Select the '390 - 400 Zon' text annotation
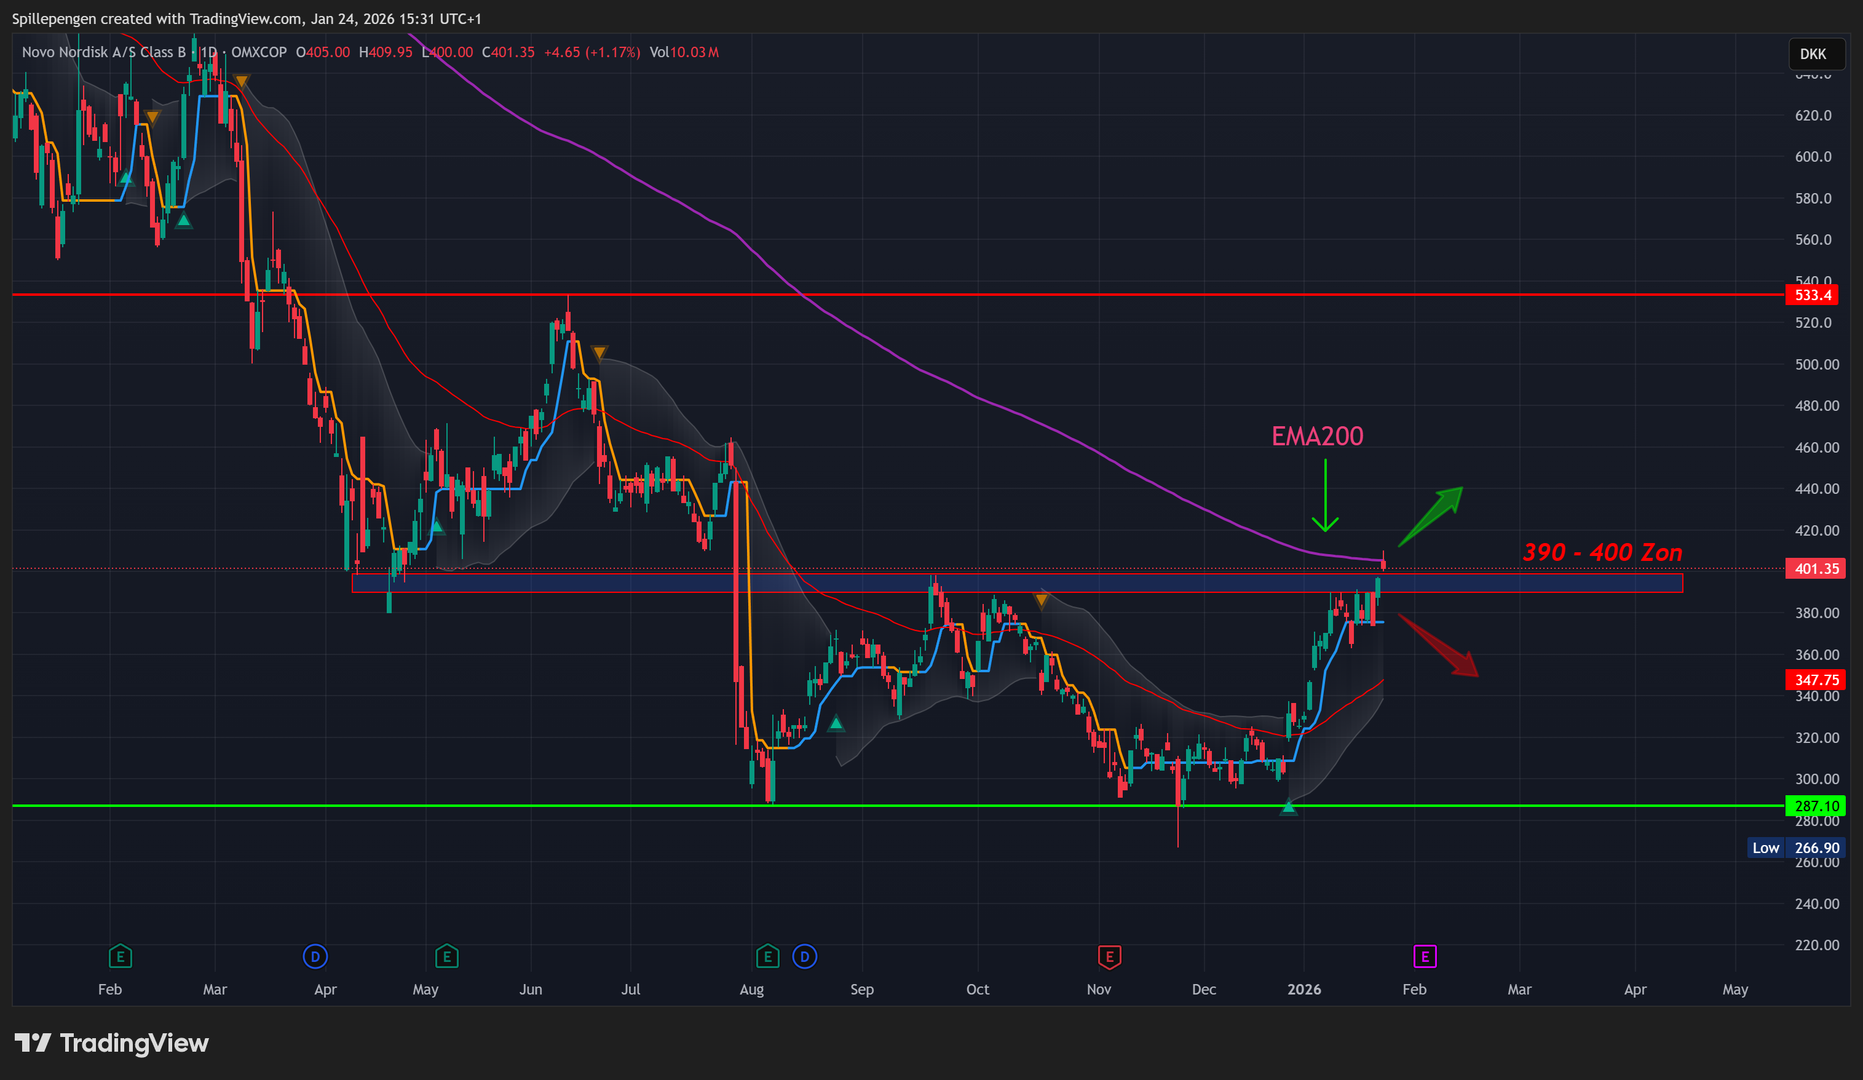 [1602, 552]
